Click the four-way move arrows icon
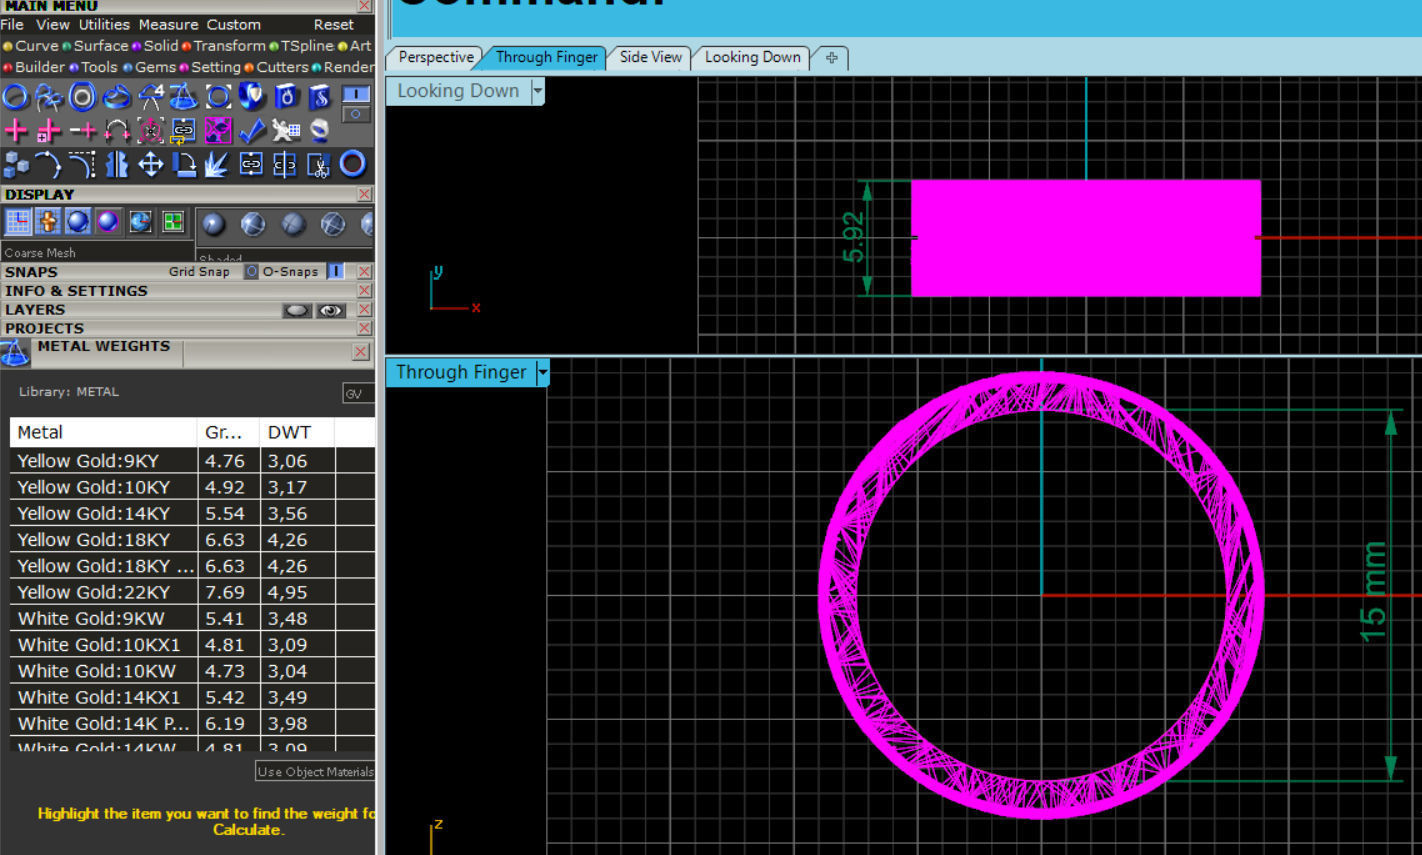 [x=151, y=164]
